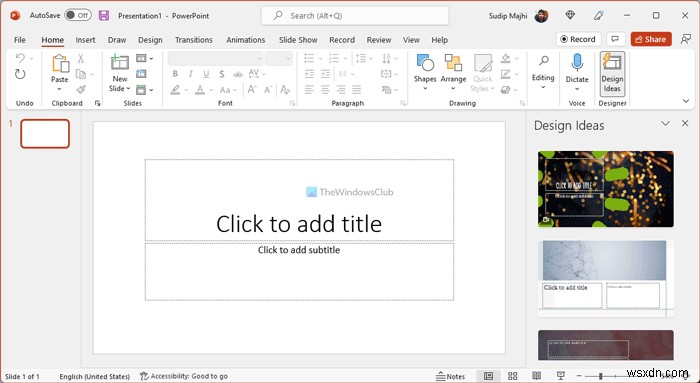
Task: Click the Cut scissors icon
Action: 81,58
